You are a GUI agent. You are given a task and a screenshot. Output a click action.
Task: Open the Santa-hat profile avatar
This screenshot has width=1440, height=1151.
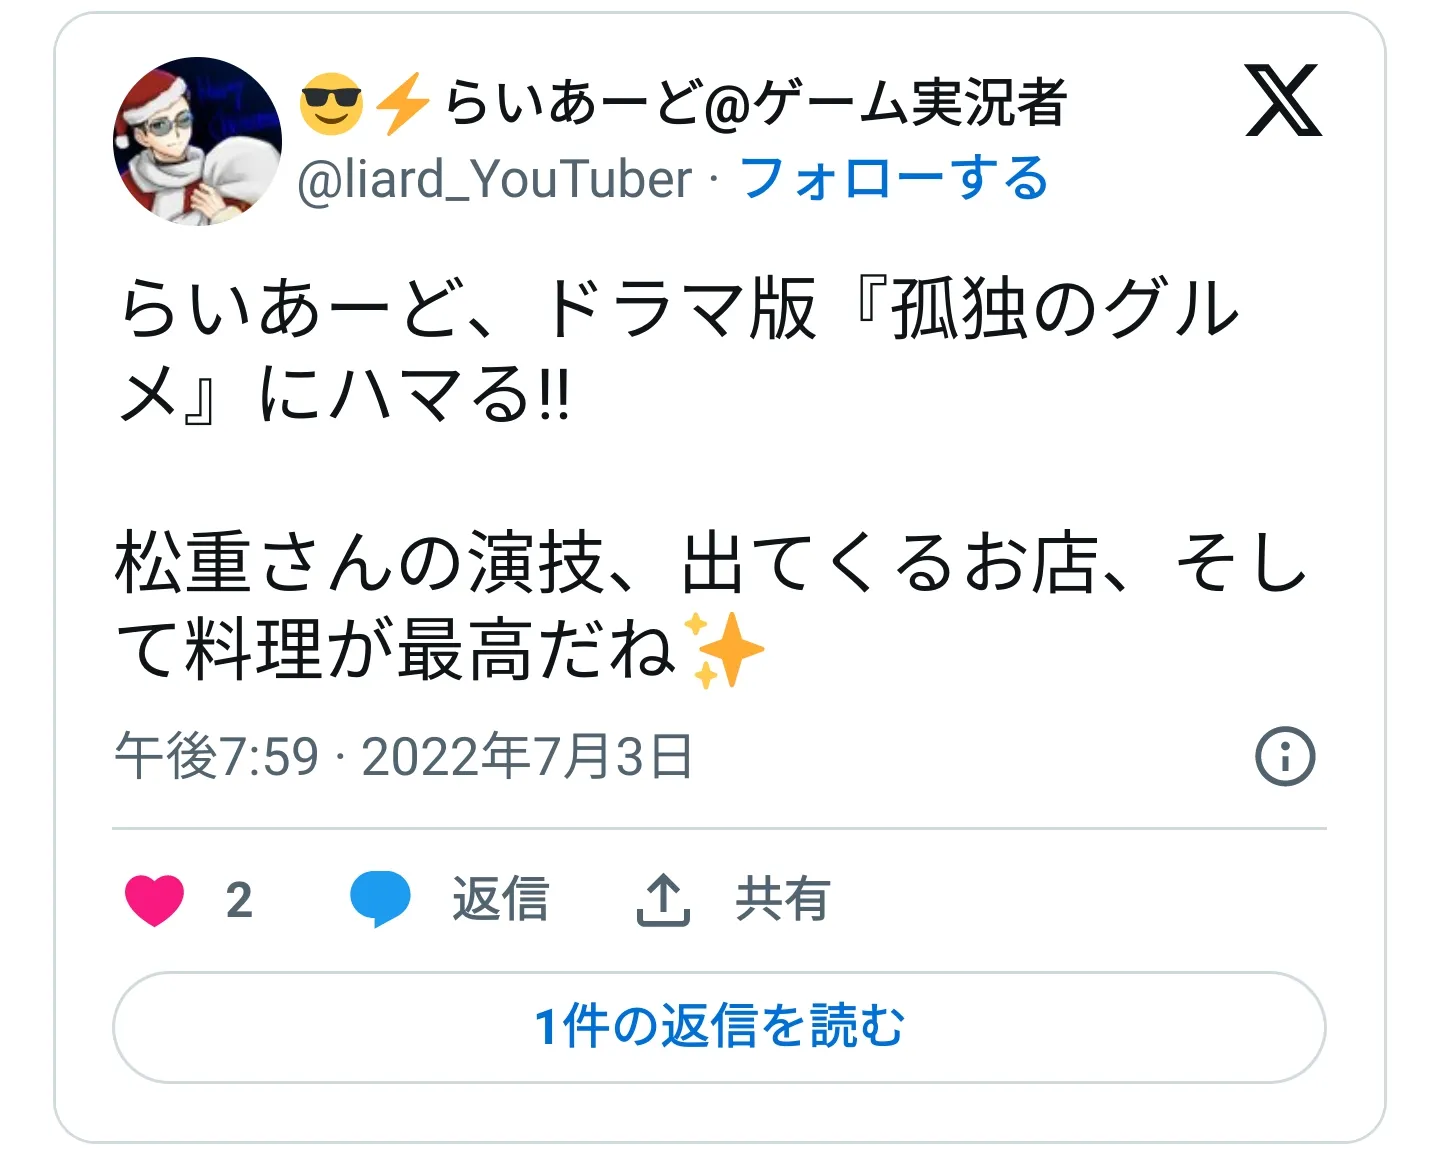tap(197, 141)
